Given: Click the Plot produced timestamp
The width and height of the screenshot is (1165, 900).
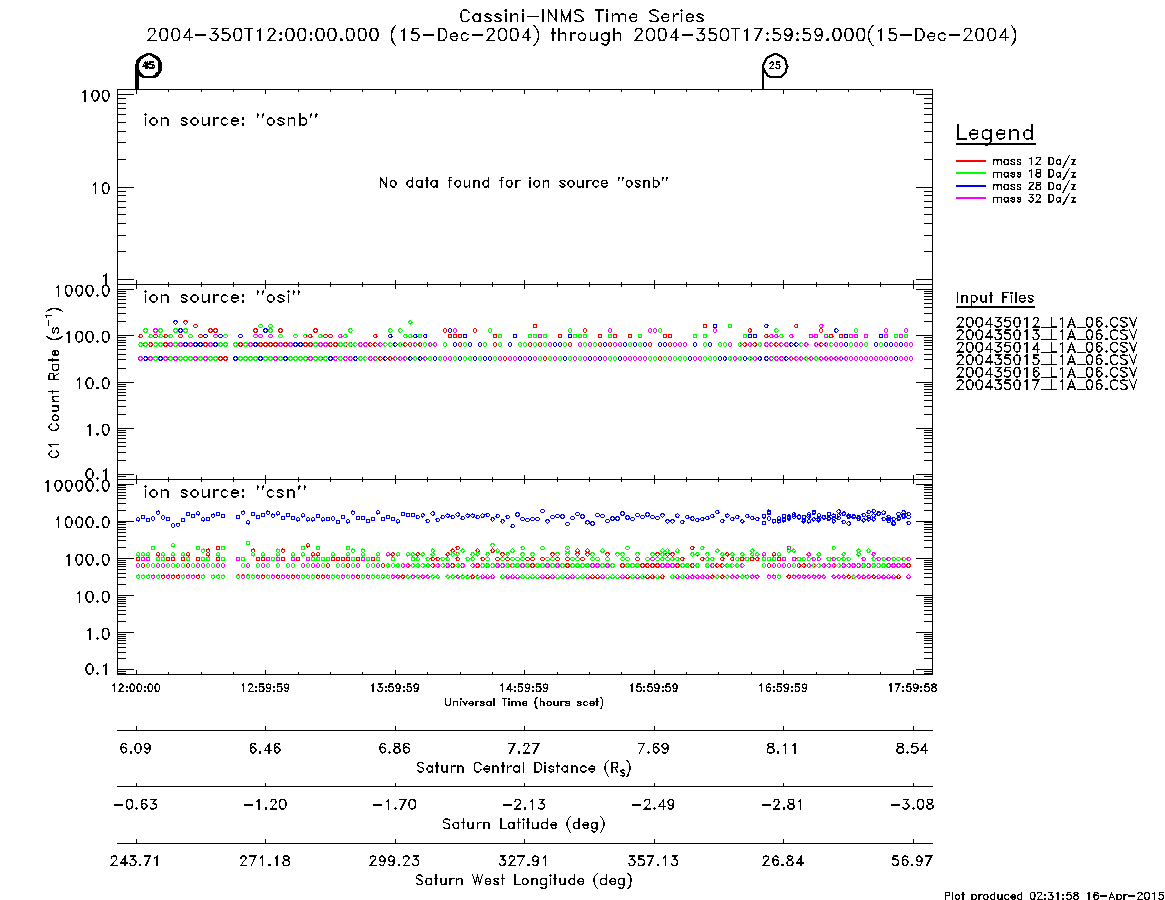Looking at the screenshot, I should click(x=1054, y=895).
